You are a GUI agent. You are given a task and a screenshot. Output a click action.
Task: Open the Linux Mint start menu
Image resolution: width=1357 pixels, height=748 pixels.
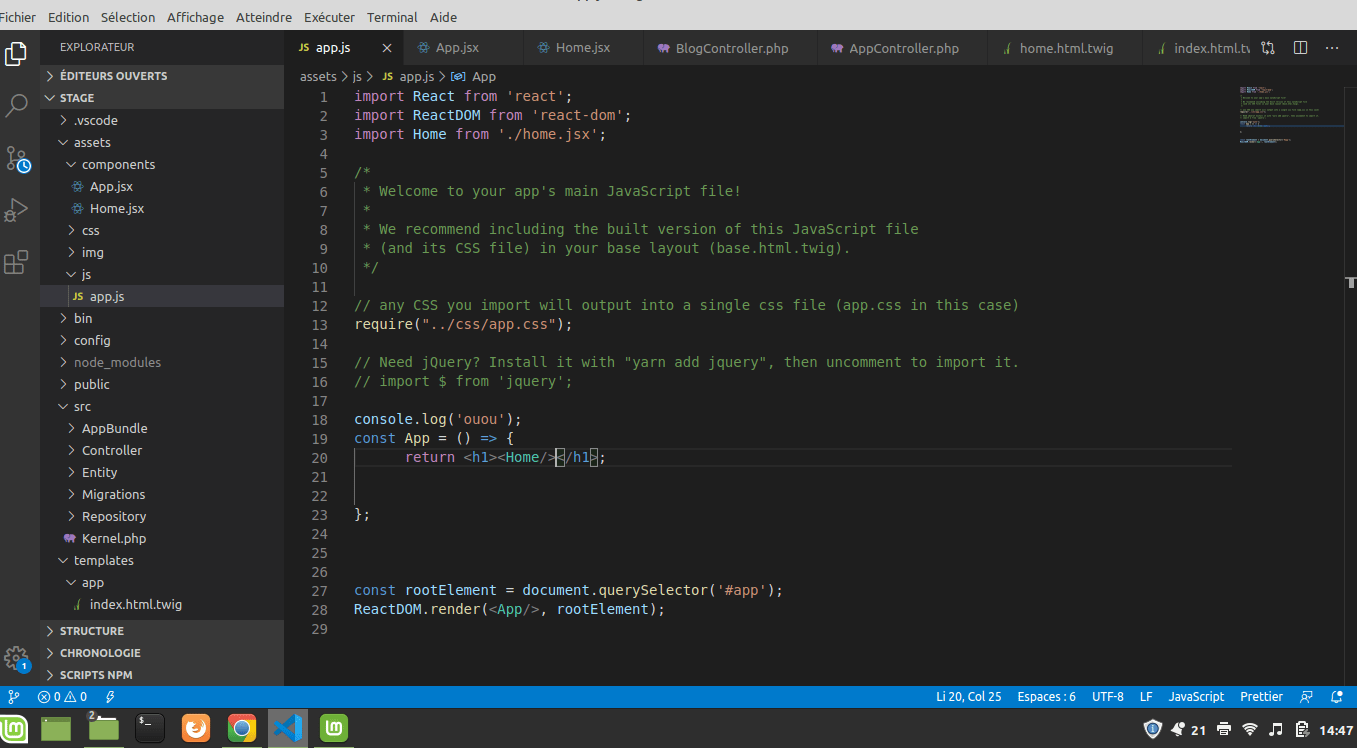coord(14,728)
